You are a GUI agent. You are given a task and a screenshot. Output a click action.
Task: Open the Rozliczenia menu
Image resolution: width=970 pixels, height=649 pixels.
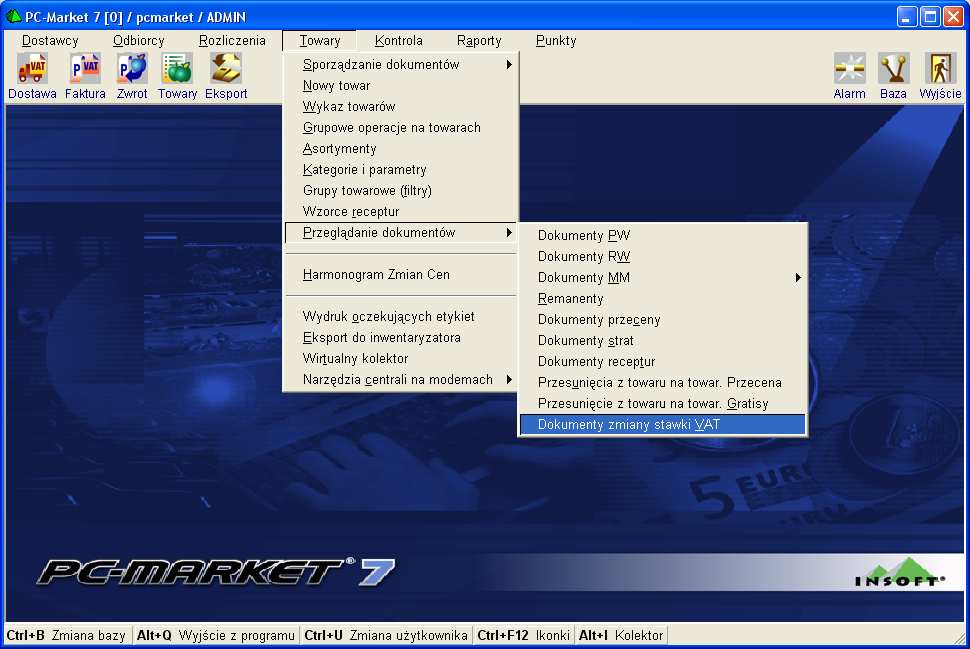(x=232, y=41)
